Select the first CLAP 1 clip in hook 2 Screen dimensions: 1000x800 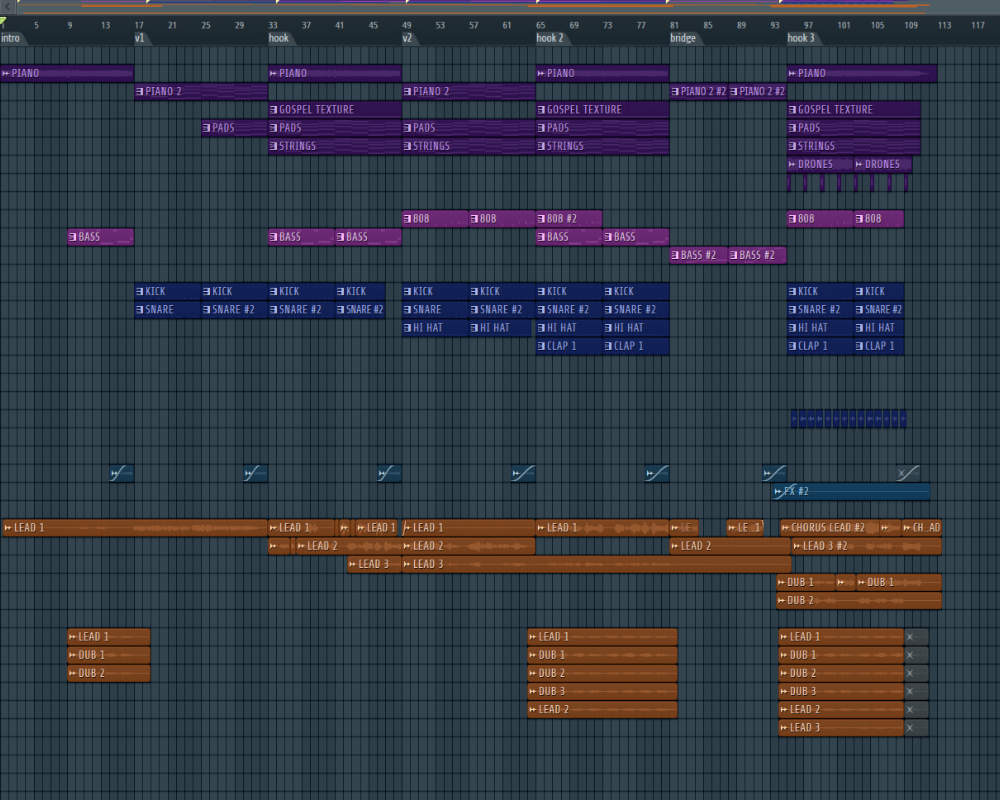pos(570,346)
